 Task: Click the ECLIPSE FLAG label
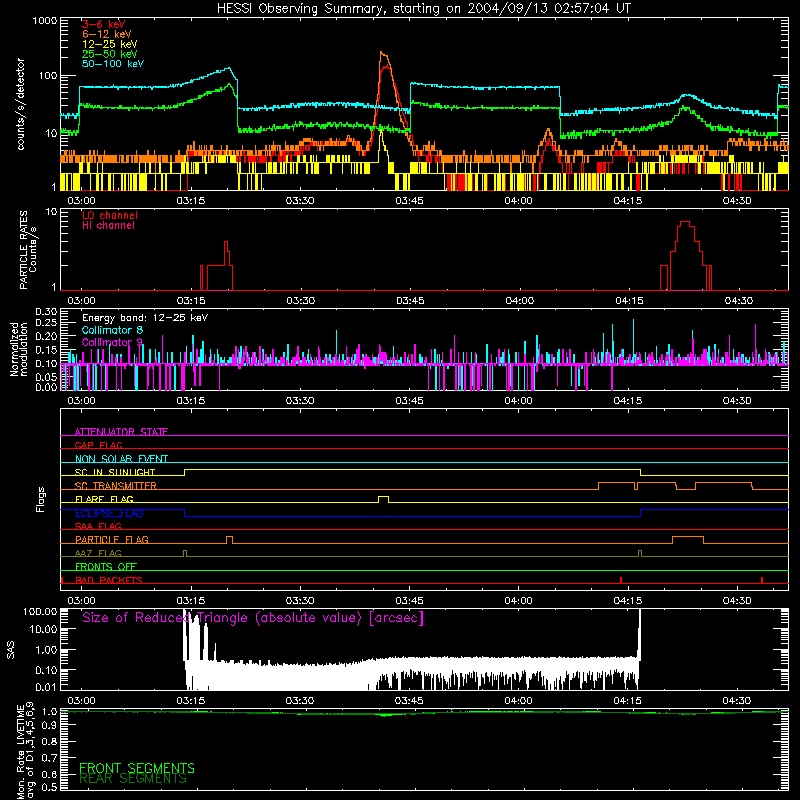click(x=109, y=513)
